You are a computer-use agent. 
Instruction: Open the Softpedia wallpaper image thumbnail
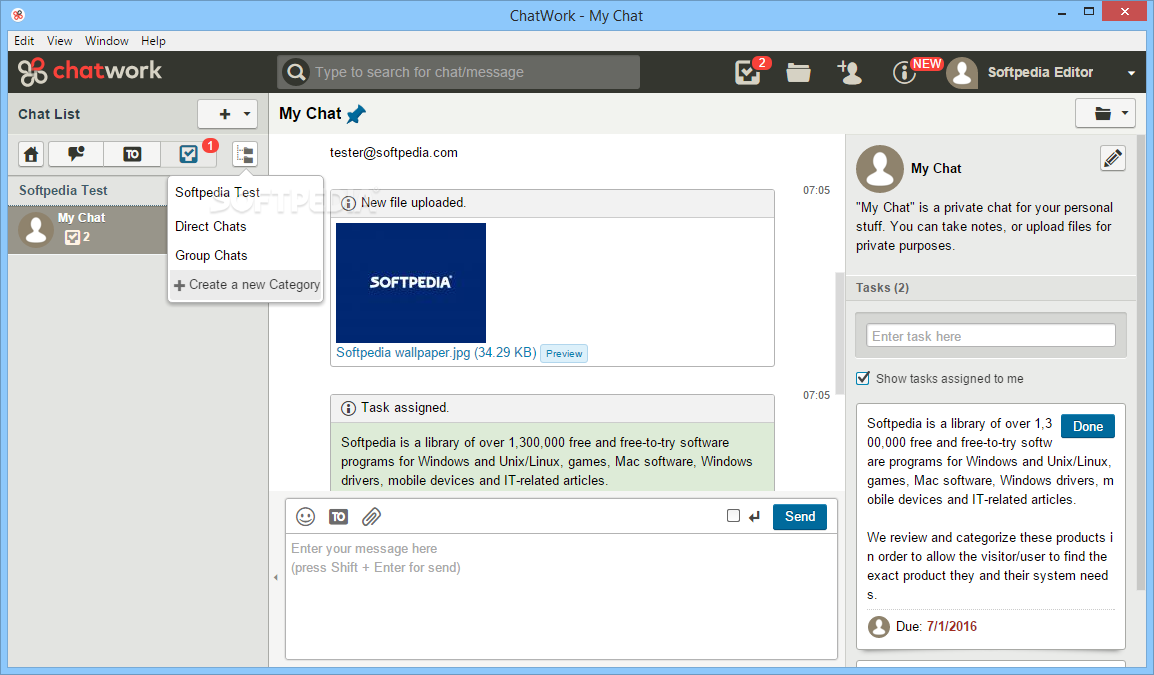coord(411,283)
